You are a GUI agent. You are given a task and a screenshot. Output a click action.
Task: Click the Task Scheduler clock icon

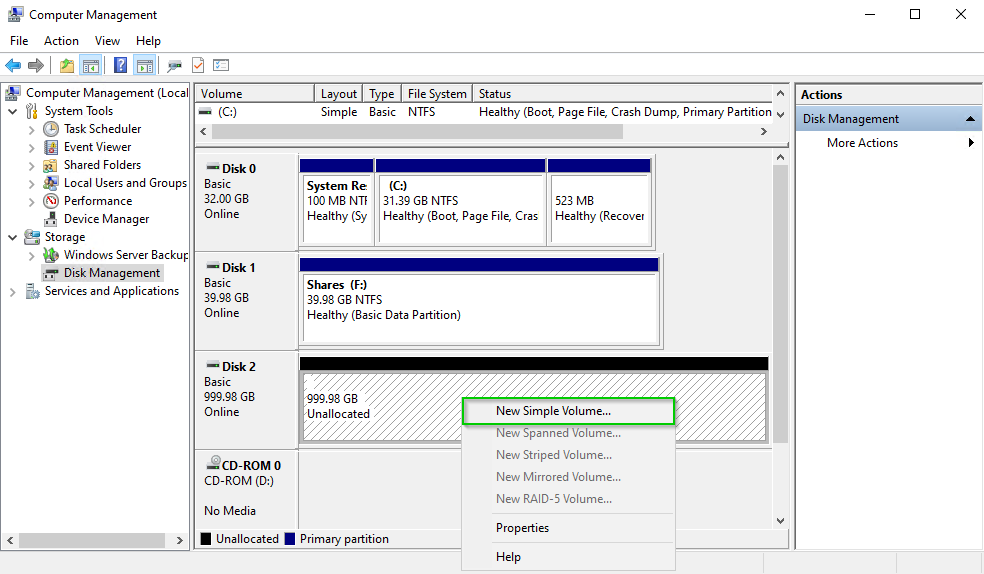52,129
